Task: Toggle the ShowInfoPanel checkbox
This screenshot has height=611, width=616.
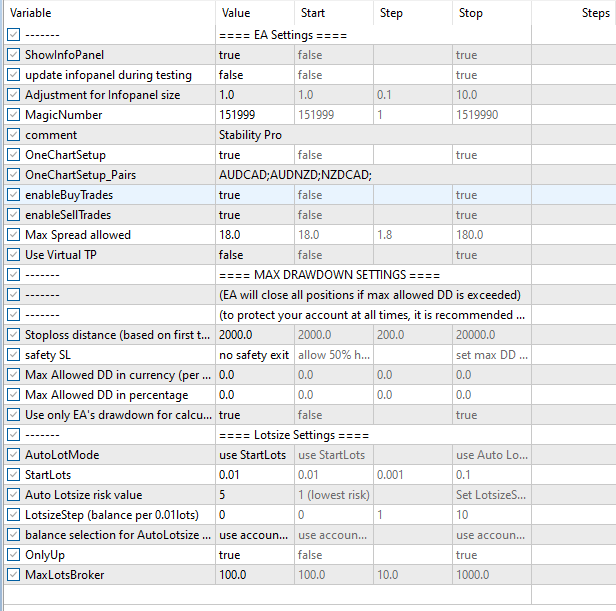Action: point(13,55)
